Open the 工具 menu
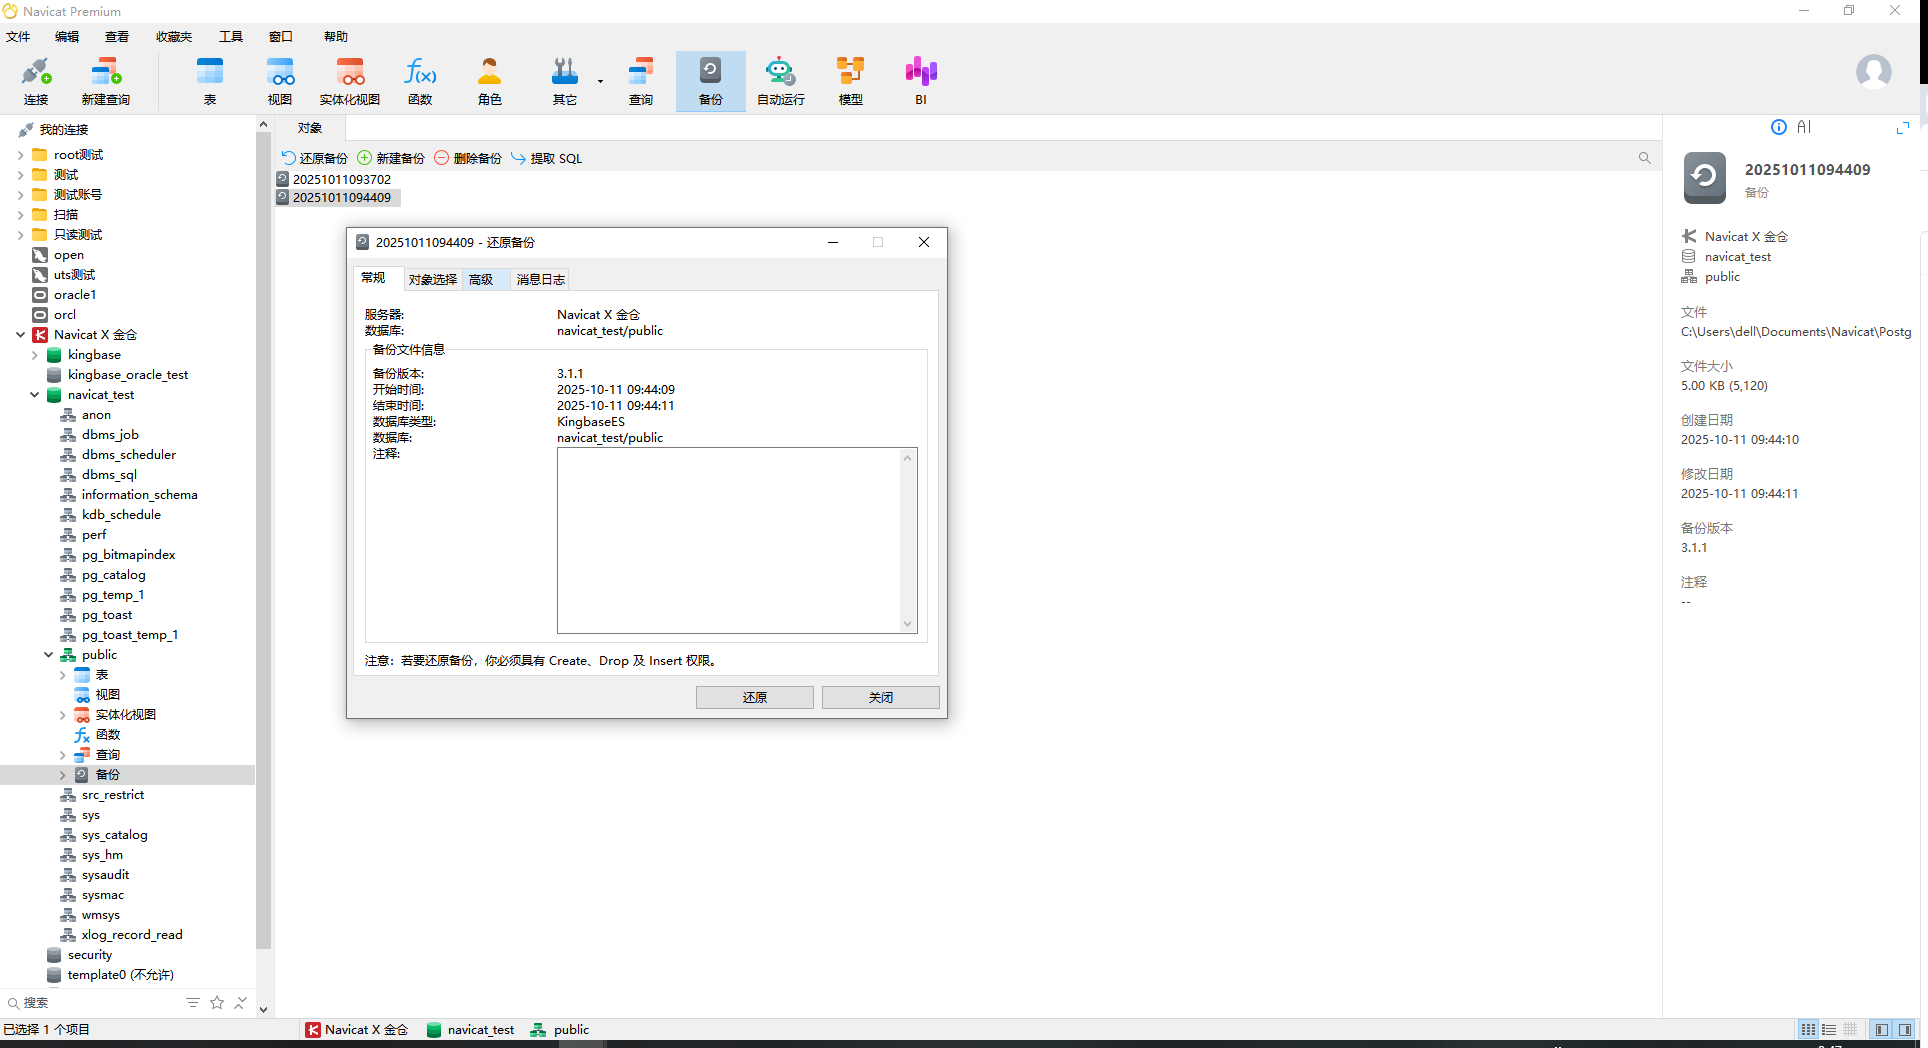 click(x=231, y=36)
